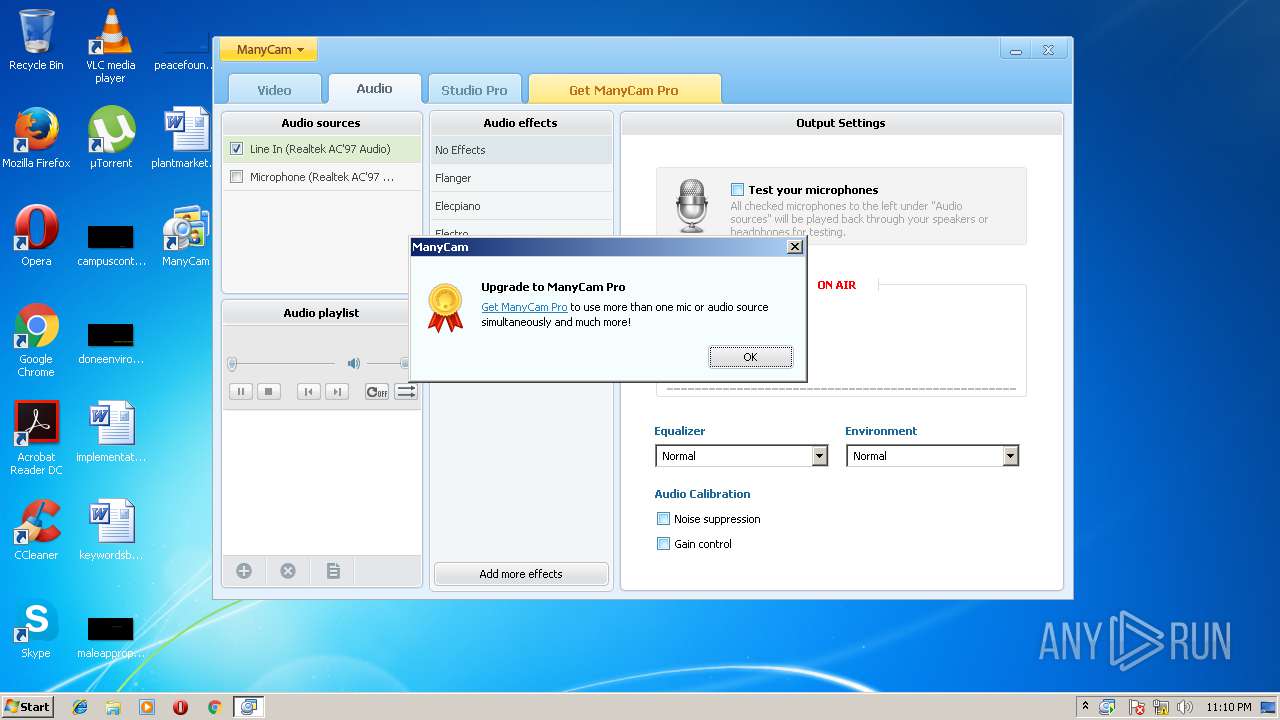Open Windows Explorer folder in taskbar

[113, 707]
